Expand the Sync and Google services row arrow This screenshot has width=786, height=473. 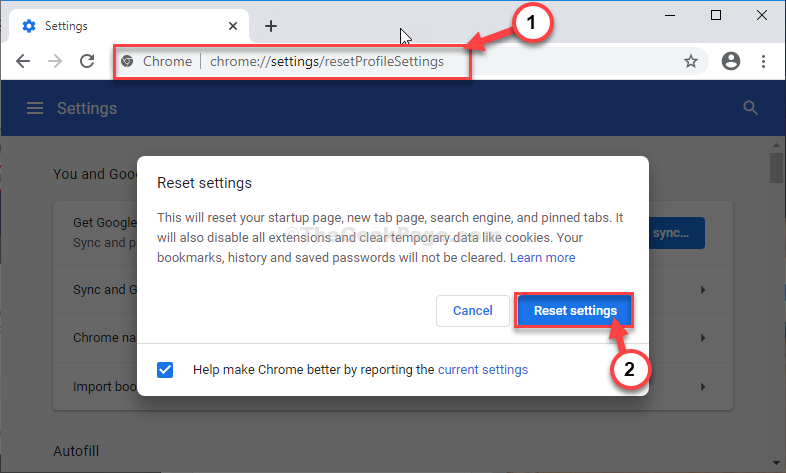(703, 290)
